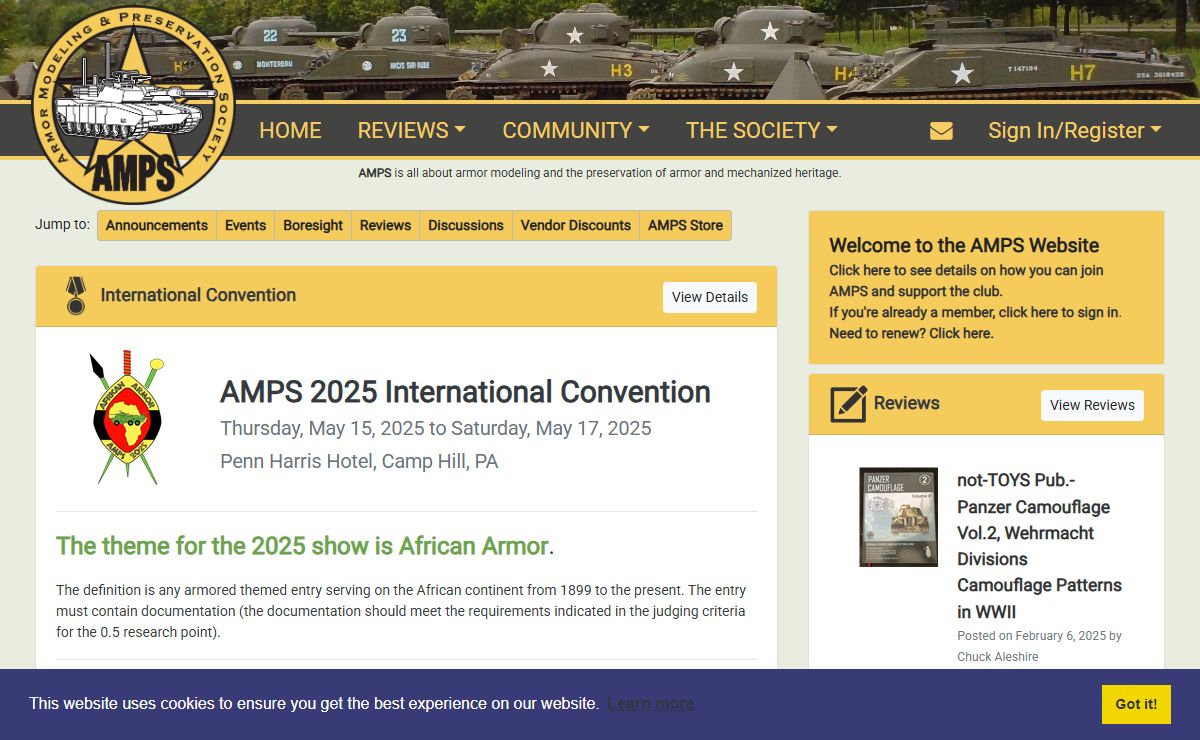The image size is (1200, 740).
Task: Click the African Armor shield emblem
Action: (127, 417)
